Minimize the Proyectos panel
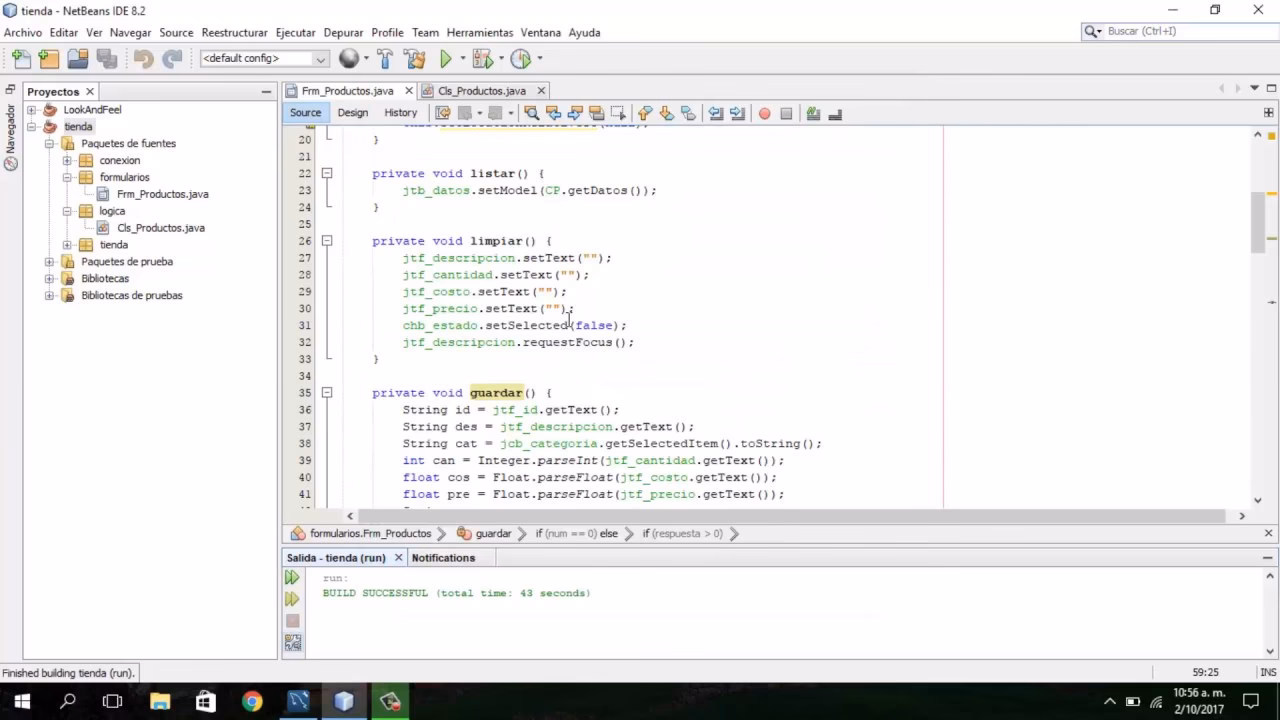 266,91
